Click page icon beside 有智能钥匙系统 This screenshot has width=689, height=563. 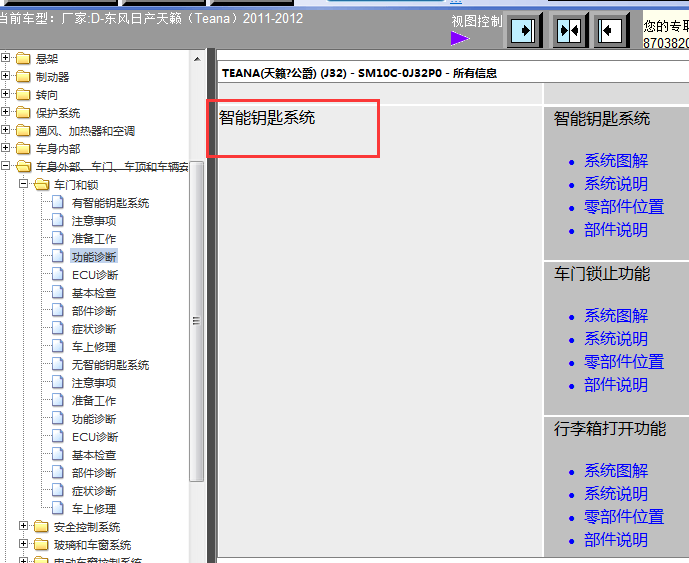click(58, 203)
